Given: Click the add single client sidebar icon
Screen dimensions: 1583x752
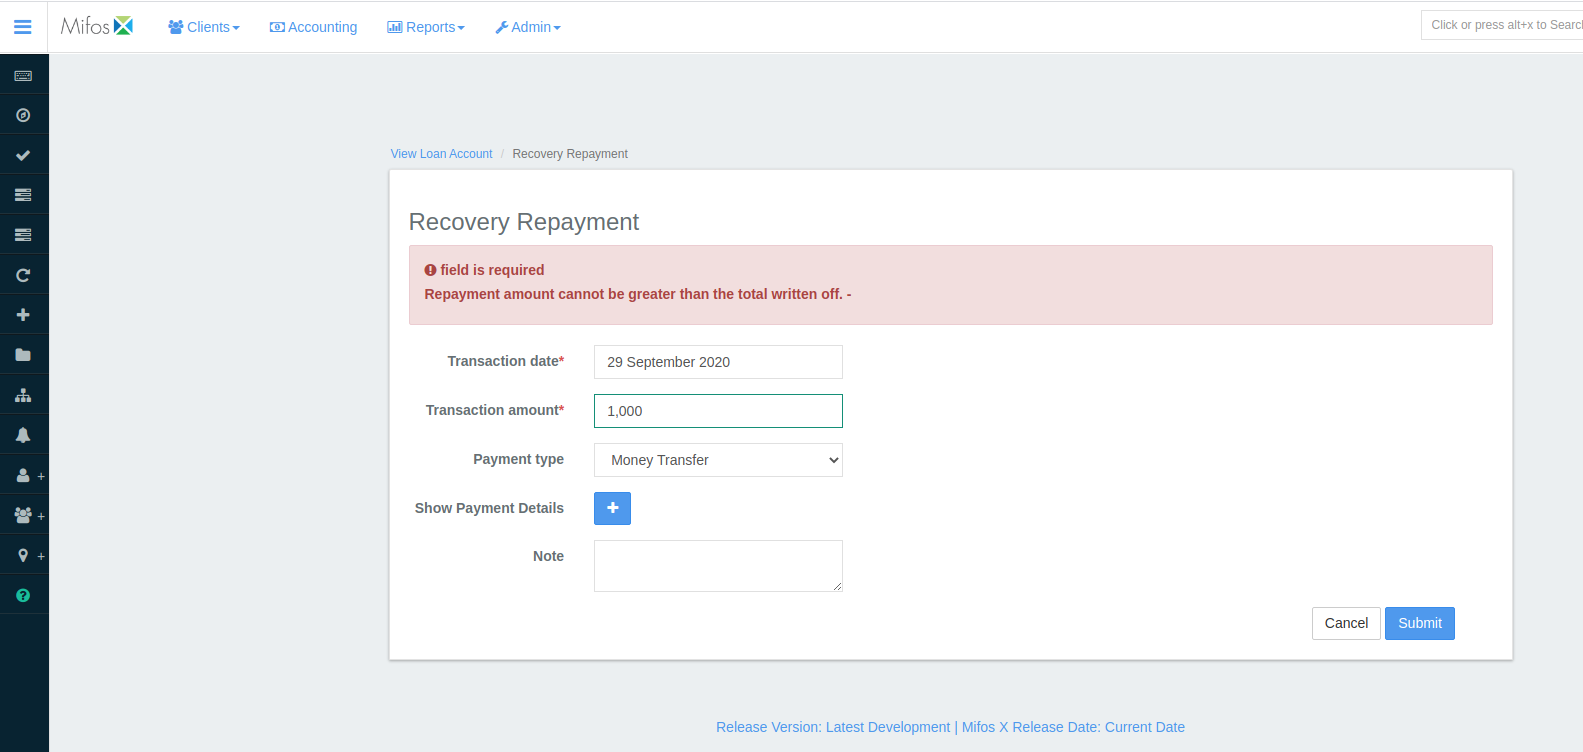Looking at the screenshot, I should pyautogui.click(x=30, y=475).
